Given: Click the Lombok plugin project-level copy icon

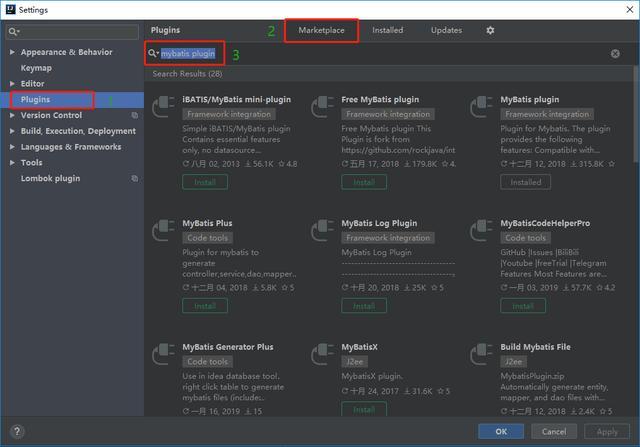Looking at the screenshot, I should point(135,178).
